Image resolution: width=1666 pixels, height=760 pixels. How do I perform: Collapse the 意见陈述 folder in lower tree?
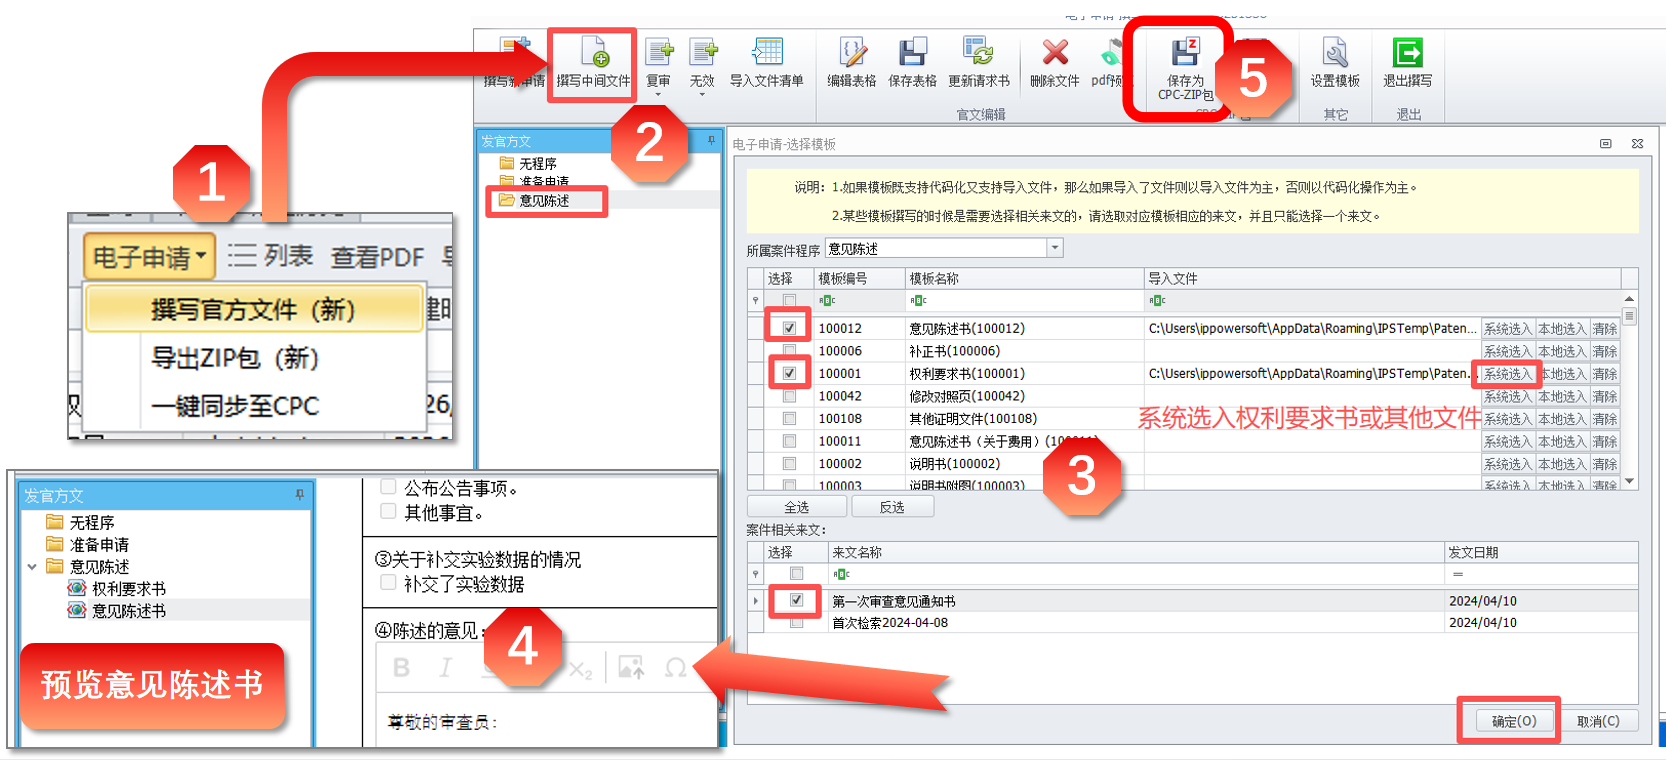tap(32, 566)
